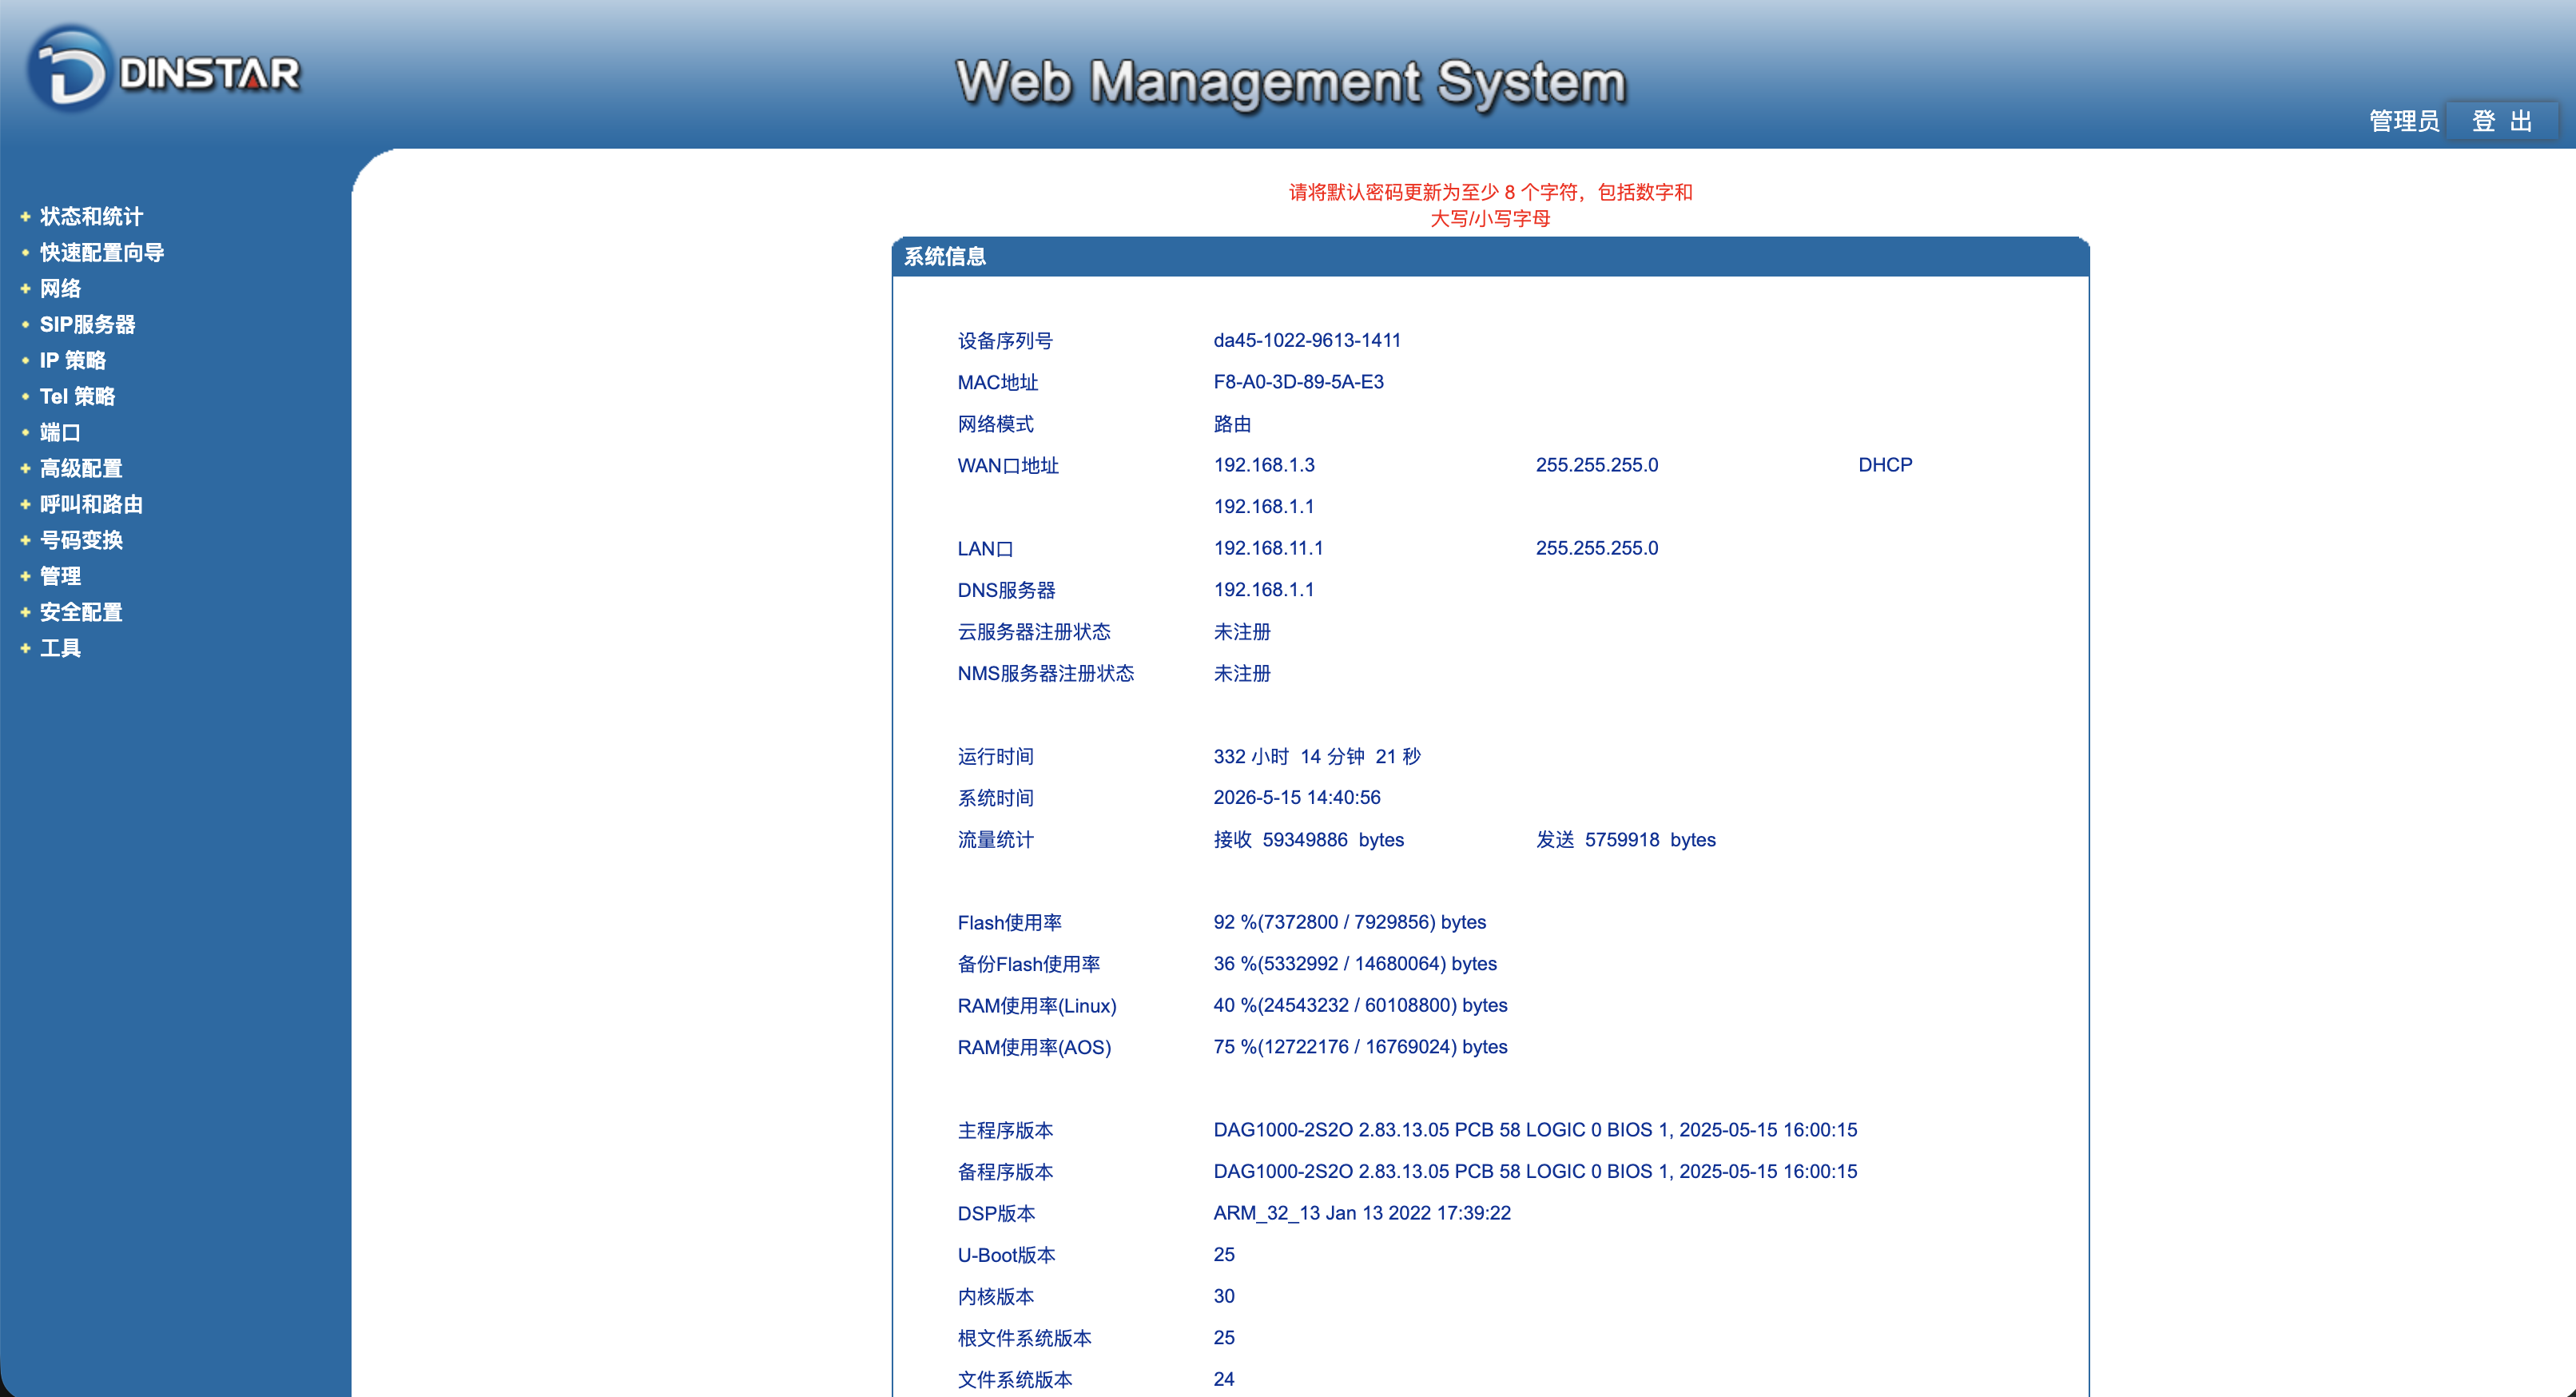2576x1397 pixels.
Task: Open the 工具 menu
Action: point(60,648)
